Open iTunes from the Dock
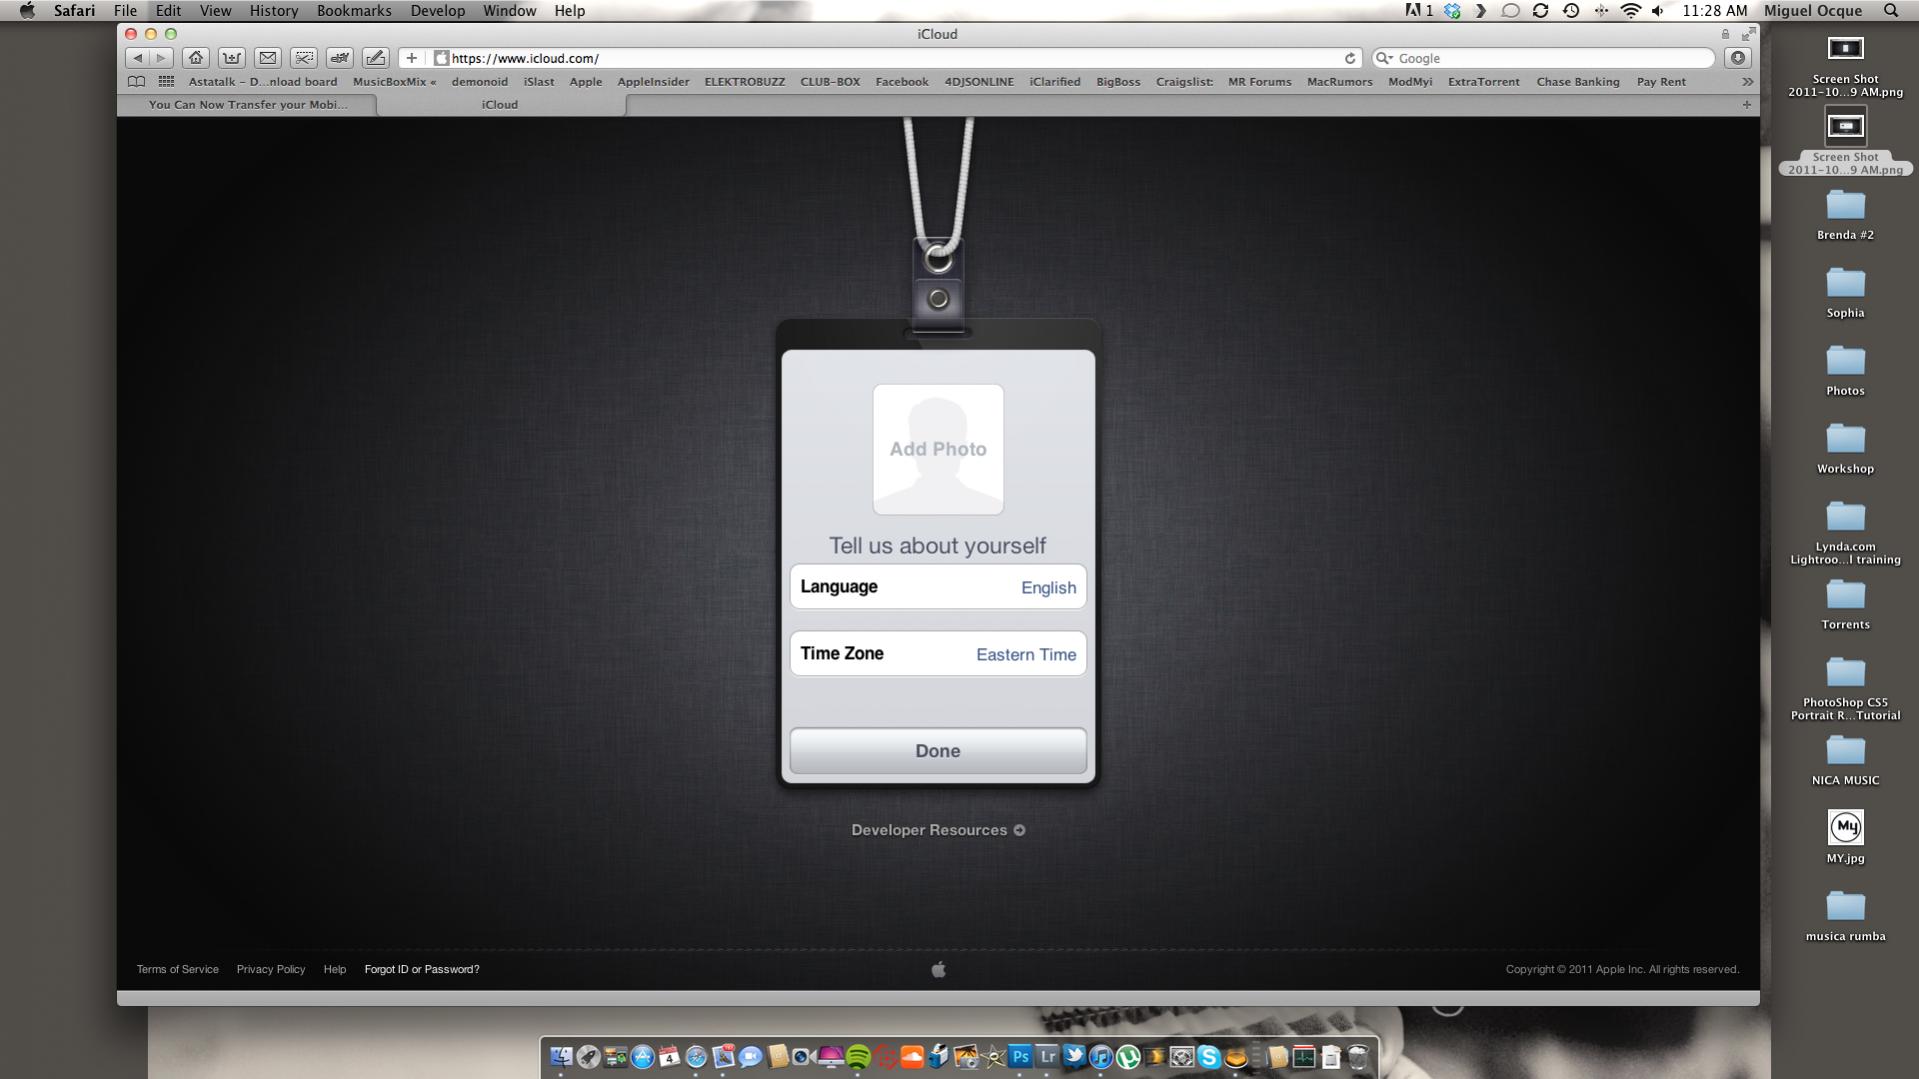This screenshot has height=1079, width=1919. tap(1101, 1056)
